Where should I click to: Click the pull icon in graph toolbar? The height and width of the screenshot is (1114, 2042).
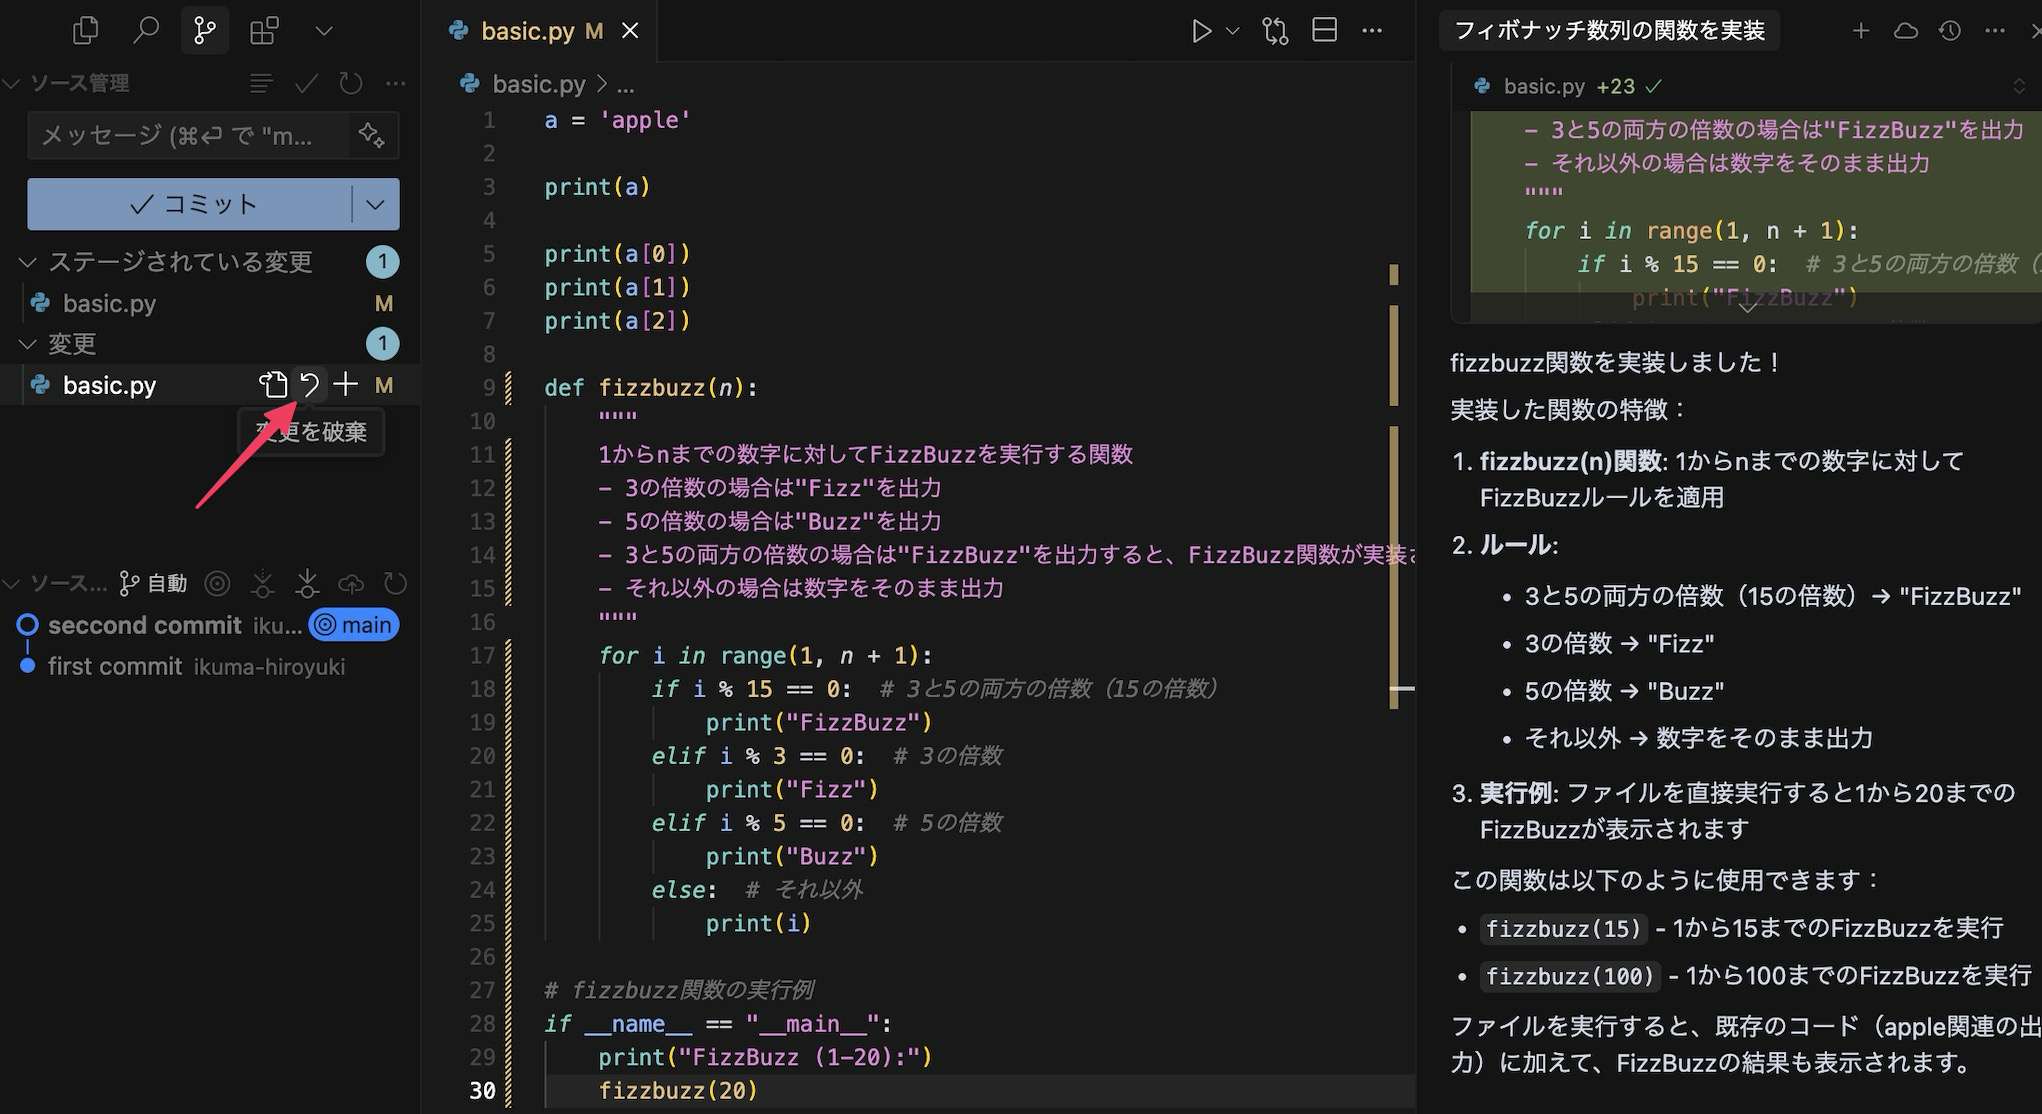point(307,583)
